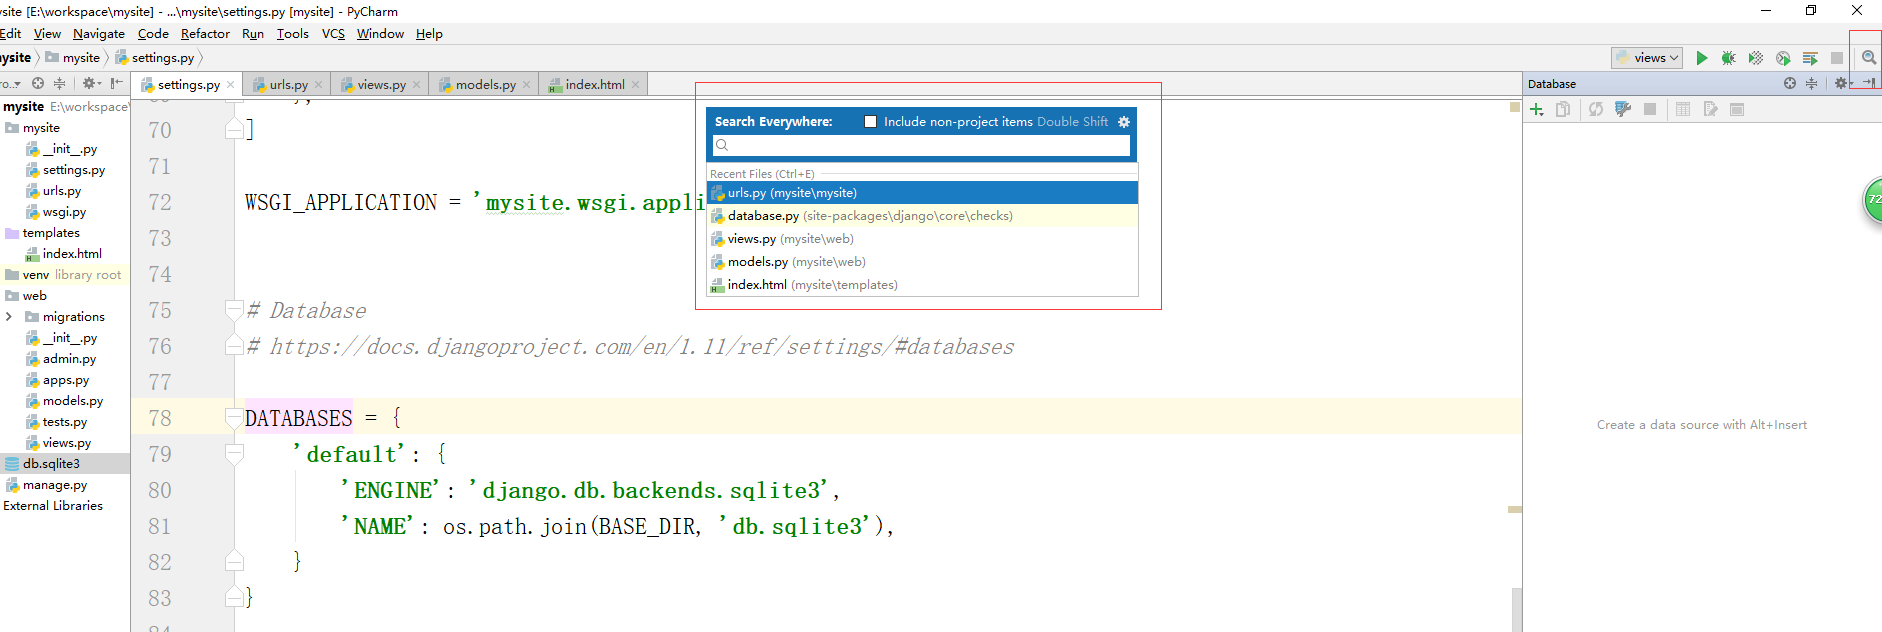Collapse all in Project panel

tap(59, 83)
